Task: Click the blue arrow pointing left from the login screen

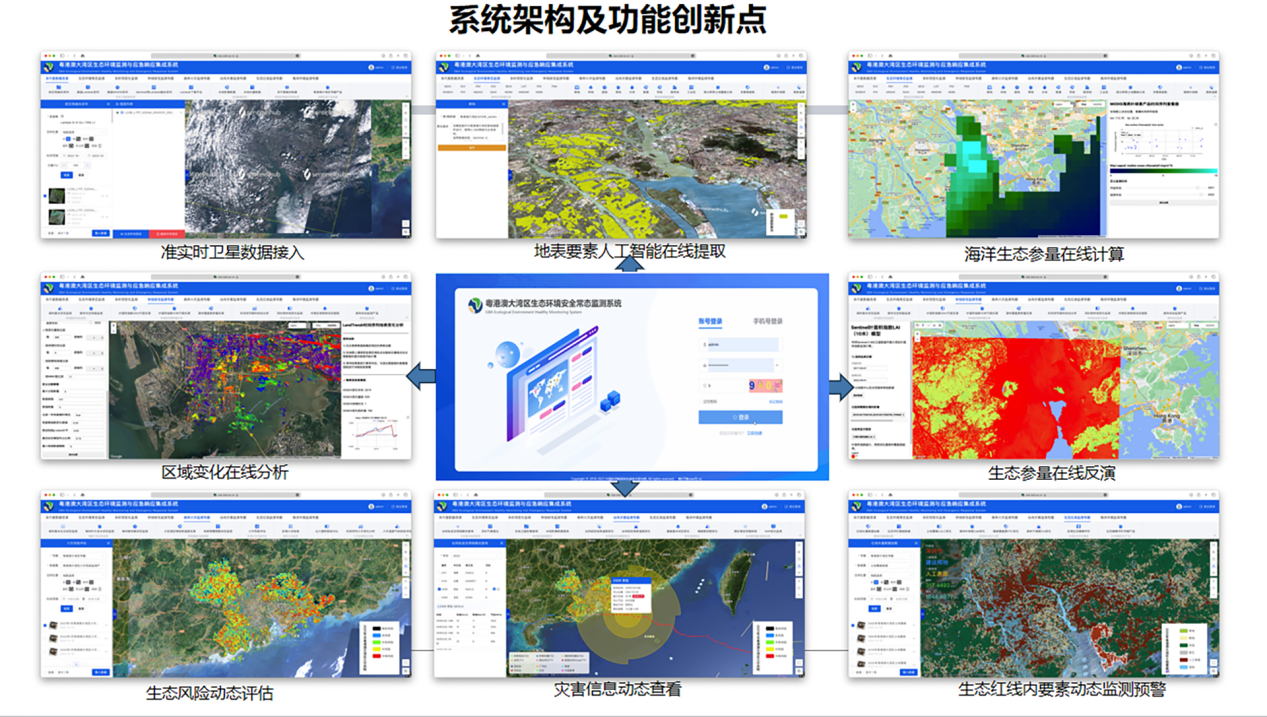Action: 421,375
